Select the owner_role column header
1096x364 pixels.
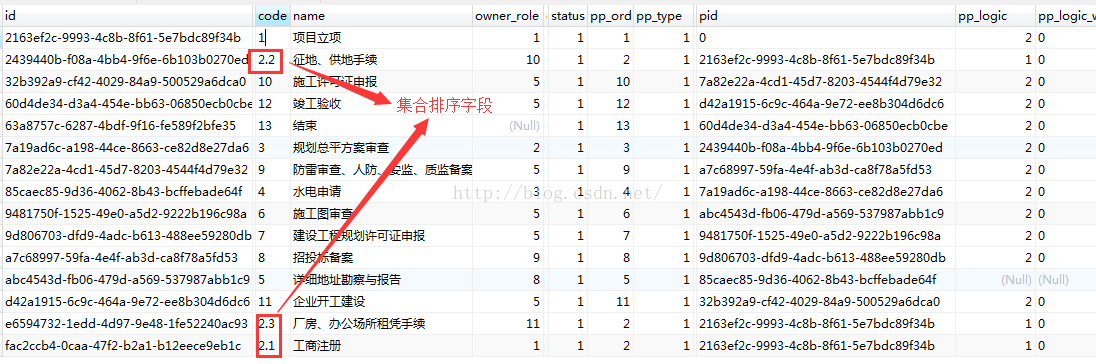click(x=508, y=16)
